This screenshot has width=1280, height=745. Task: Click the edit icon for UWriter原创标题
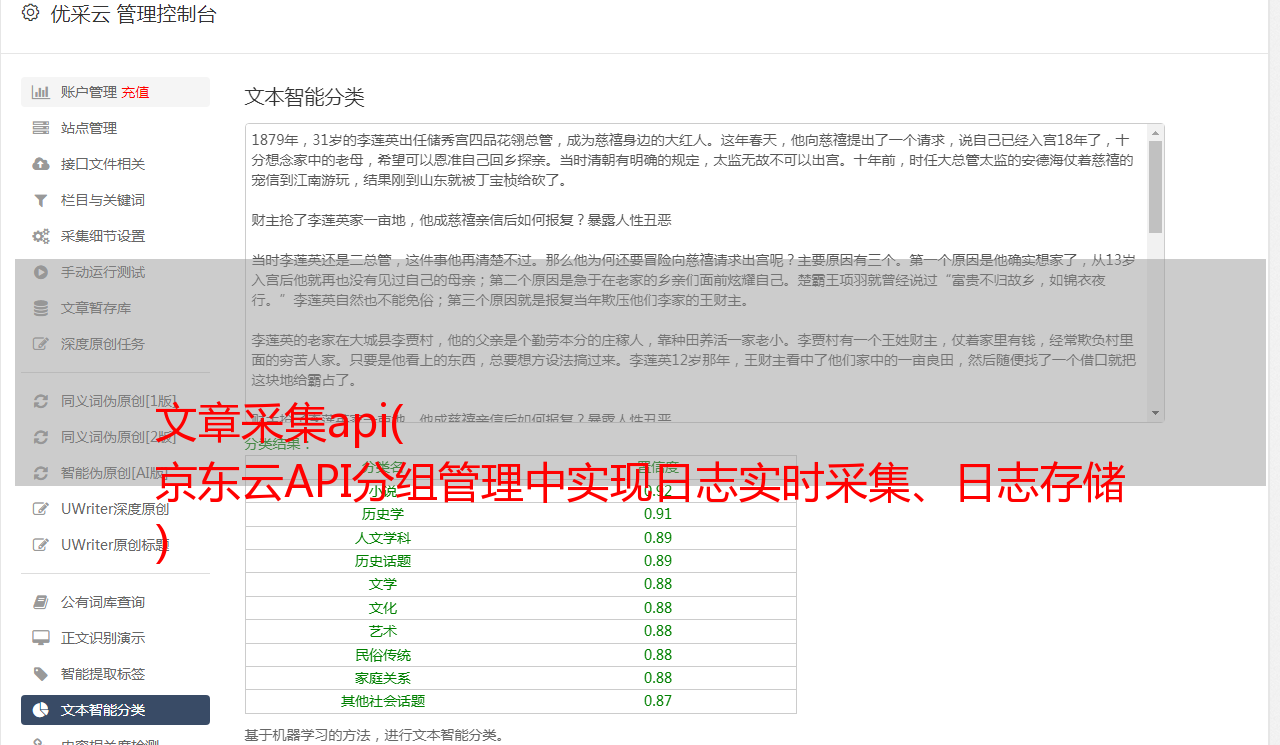pyautogui.click(x=41, y=545)
